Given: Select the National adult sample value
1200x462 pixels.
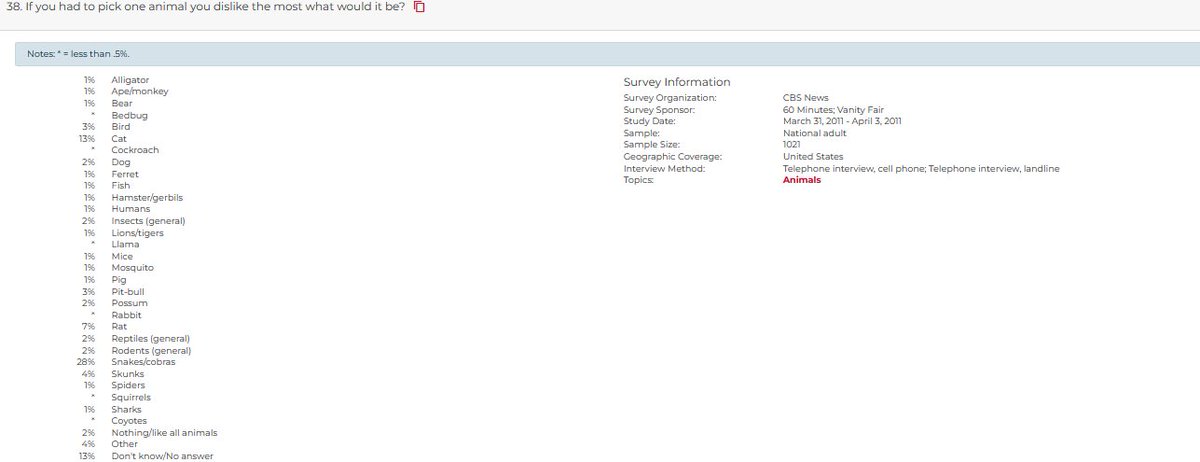Looking at the screenshot, I should coord(815,133).
